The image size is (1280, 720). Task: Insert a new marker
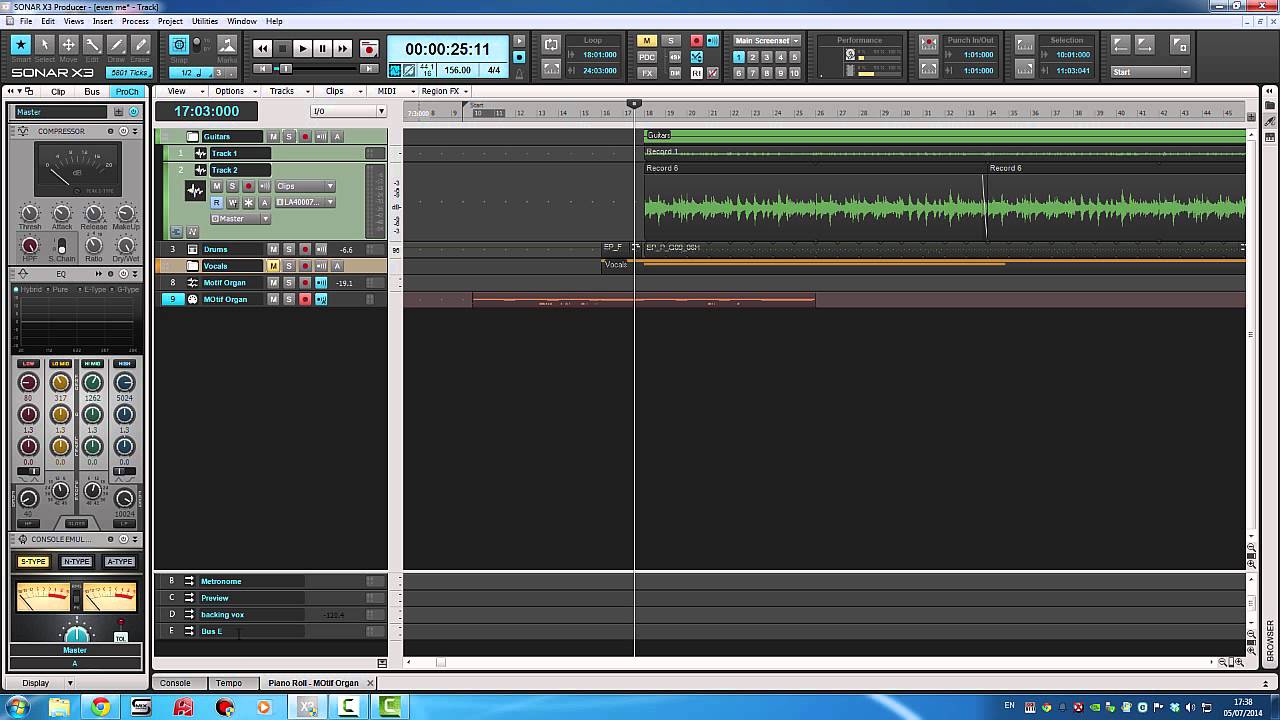click(x=1180, y=45)
